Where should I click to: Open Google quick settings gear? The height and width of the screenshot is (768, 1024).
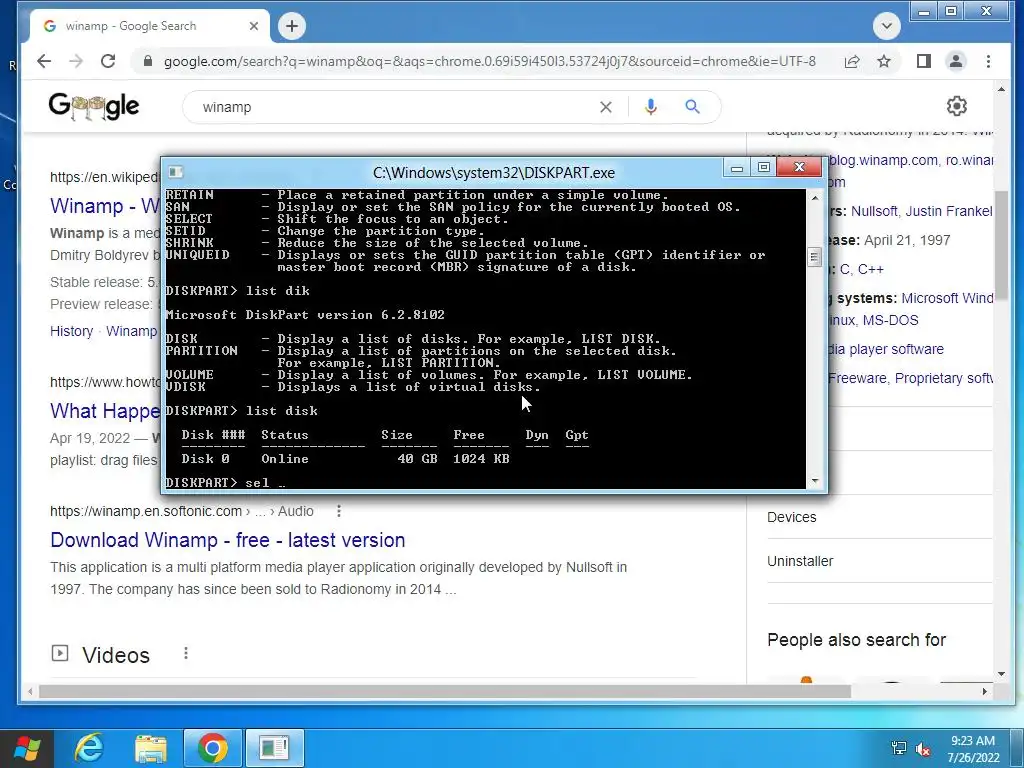click(957, 106)
